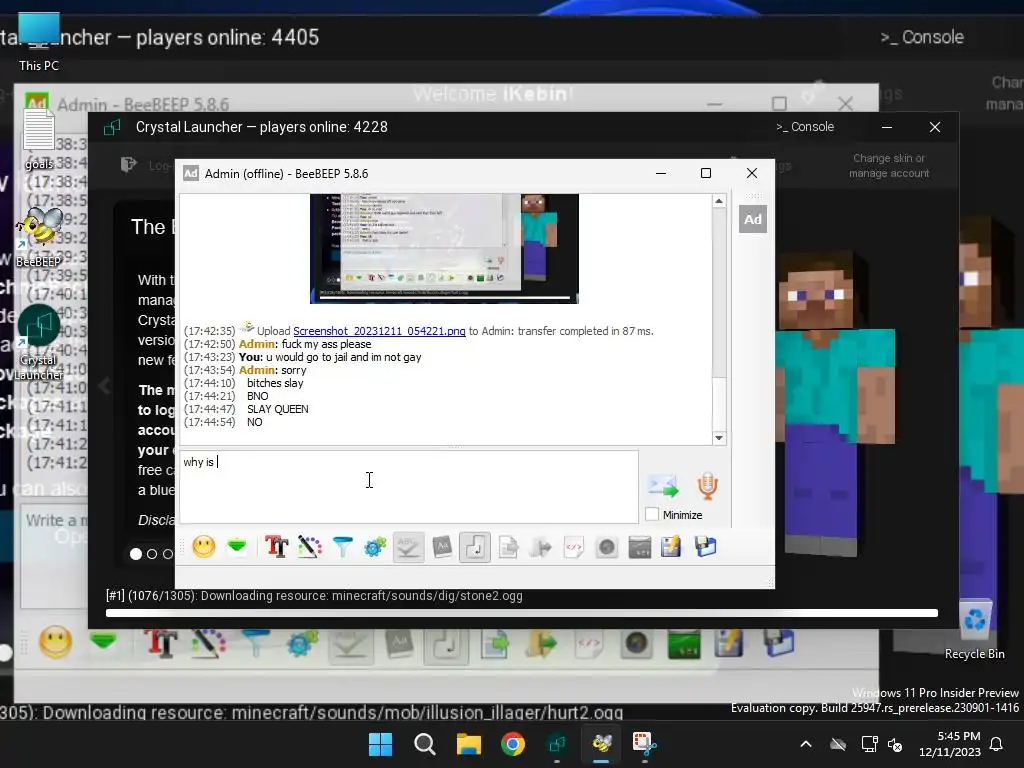Open Console in the front Crystal Launcher window

[805, 127]
